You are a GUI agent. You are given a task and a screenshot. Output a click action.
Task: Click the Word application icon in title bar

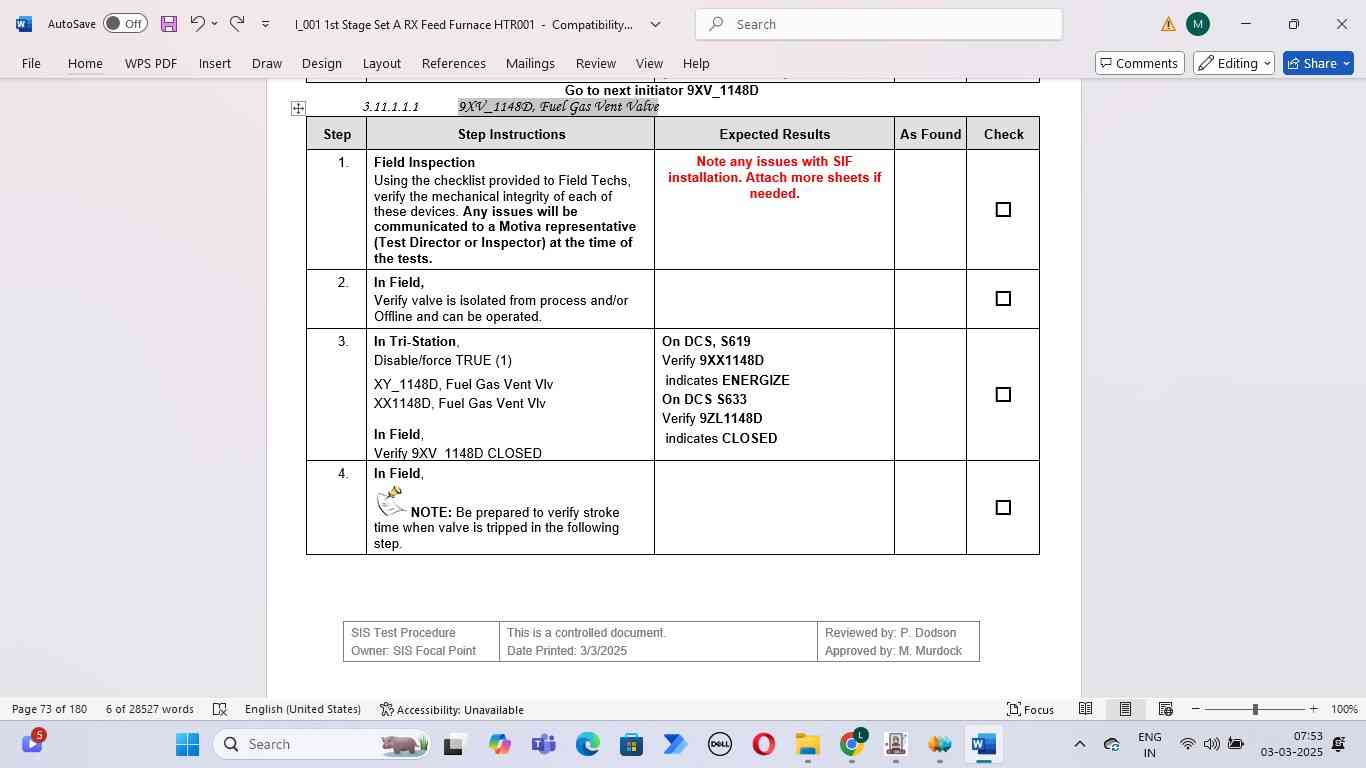click(x=24, y=24)
